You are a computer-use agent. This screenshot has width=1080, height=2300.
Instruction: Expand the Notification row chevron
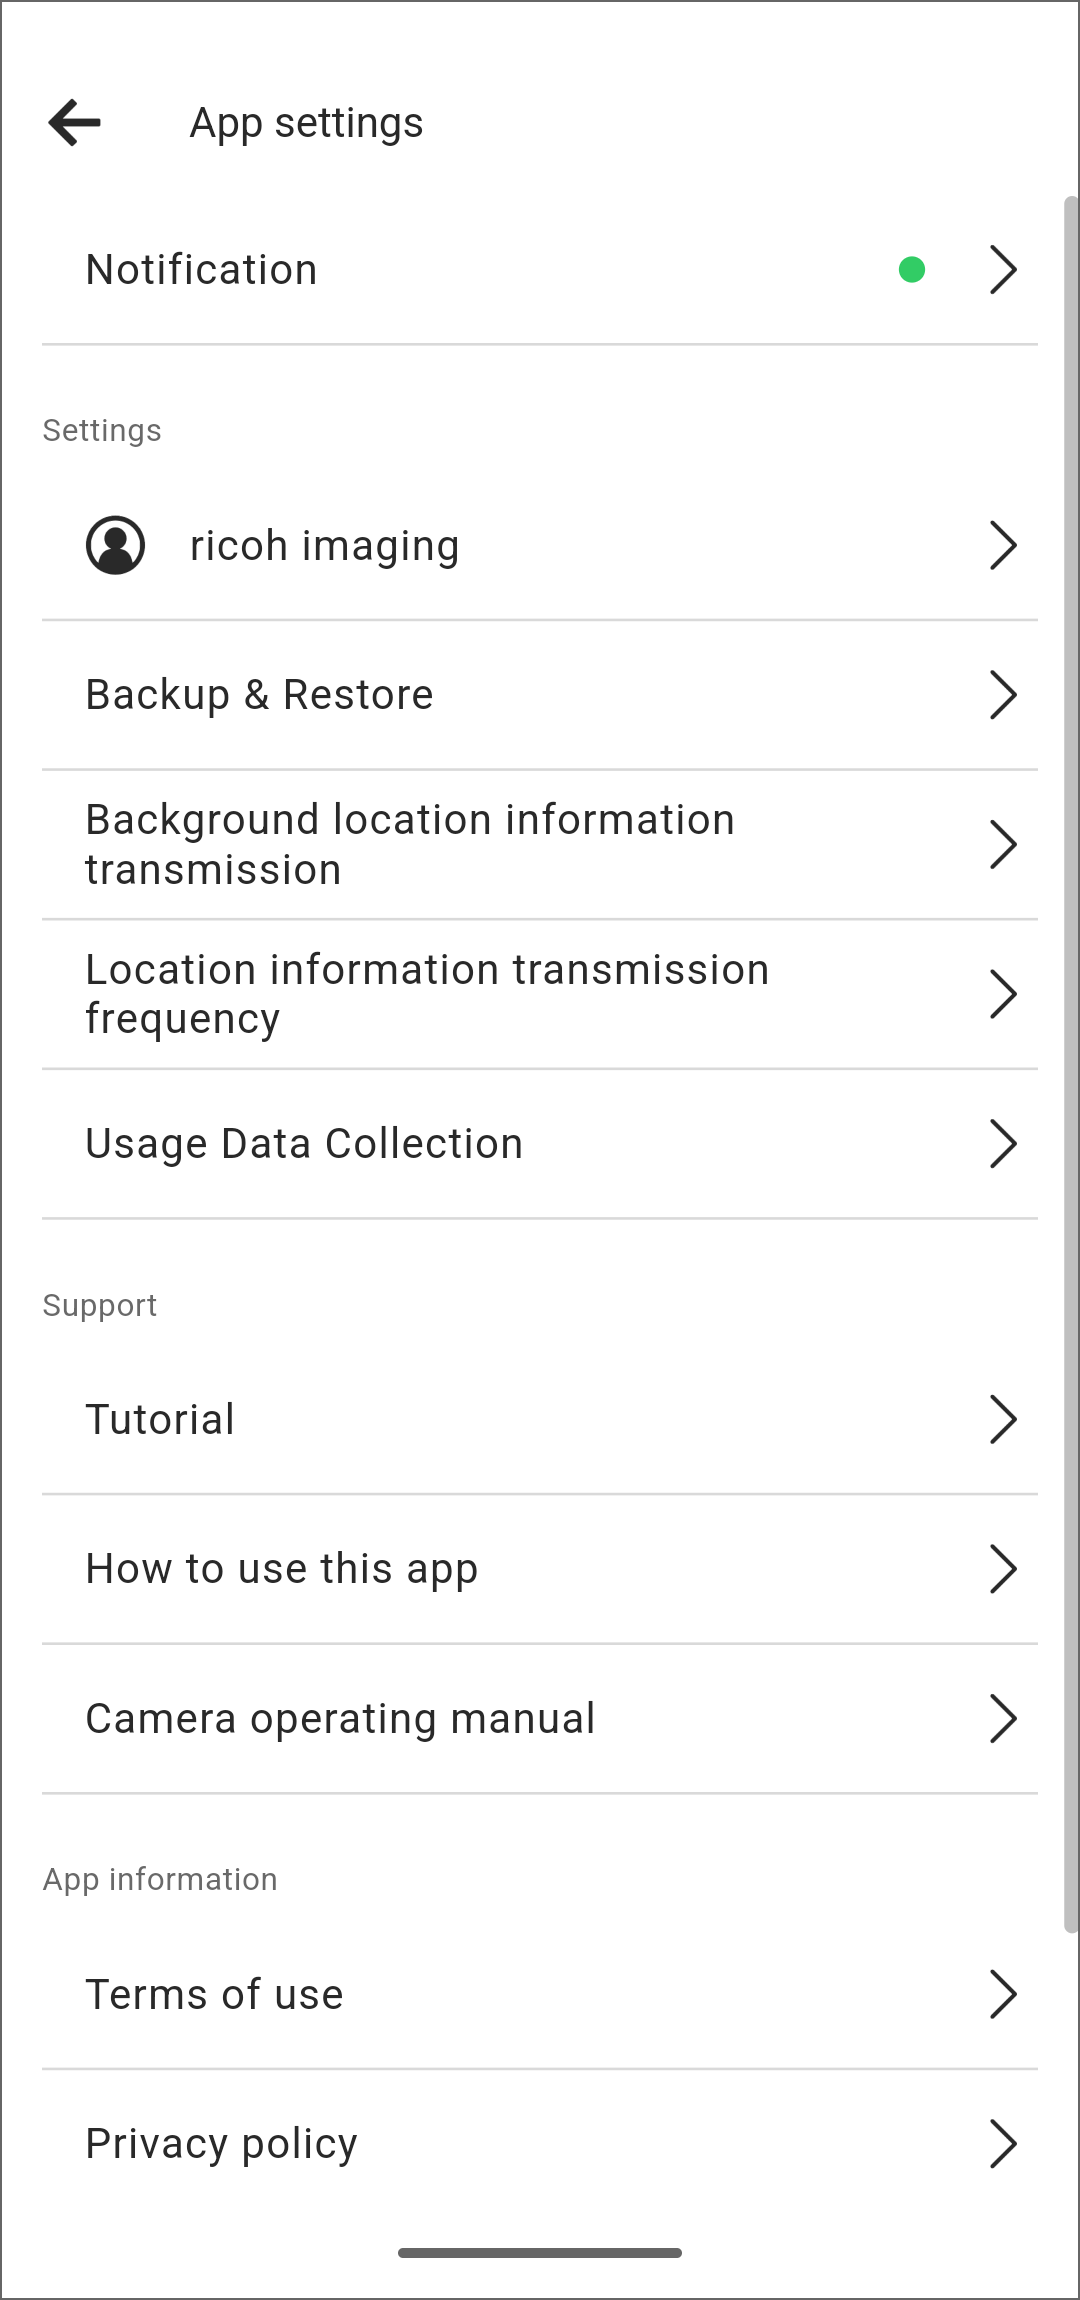point(1003,270)
